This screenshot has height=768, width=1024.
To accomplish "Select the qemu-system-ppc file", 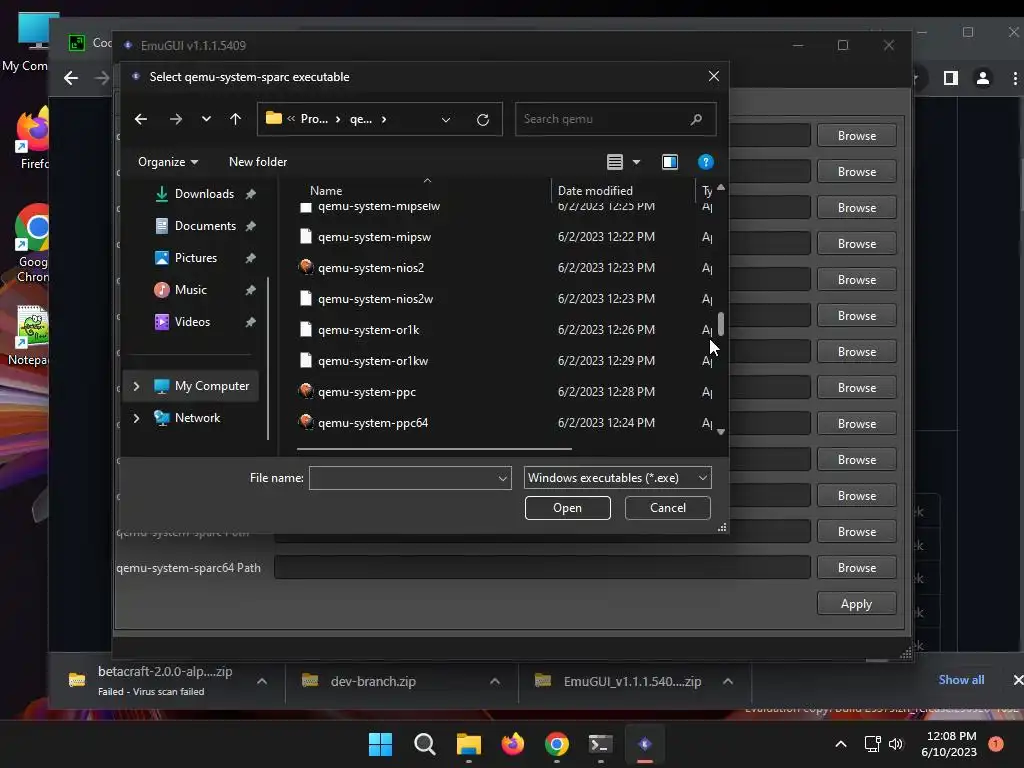I will [x=367, y=392].
